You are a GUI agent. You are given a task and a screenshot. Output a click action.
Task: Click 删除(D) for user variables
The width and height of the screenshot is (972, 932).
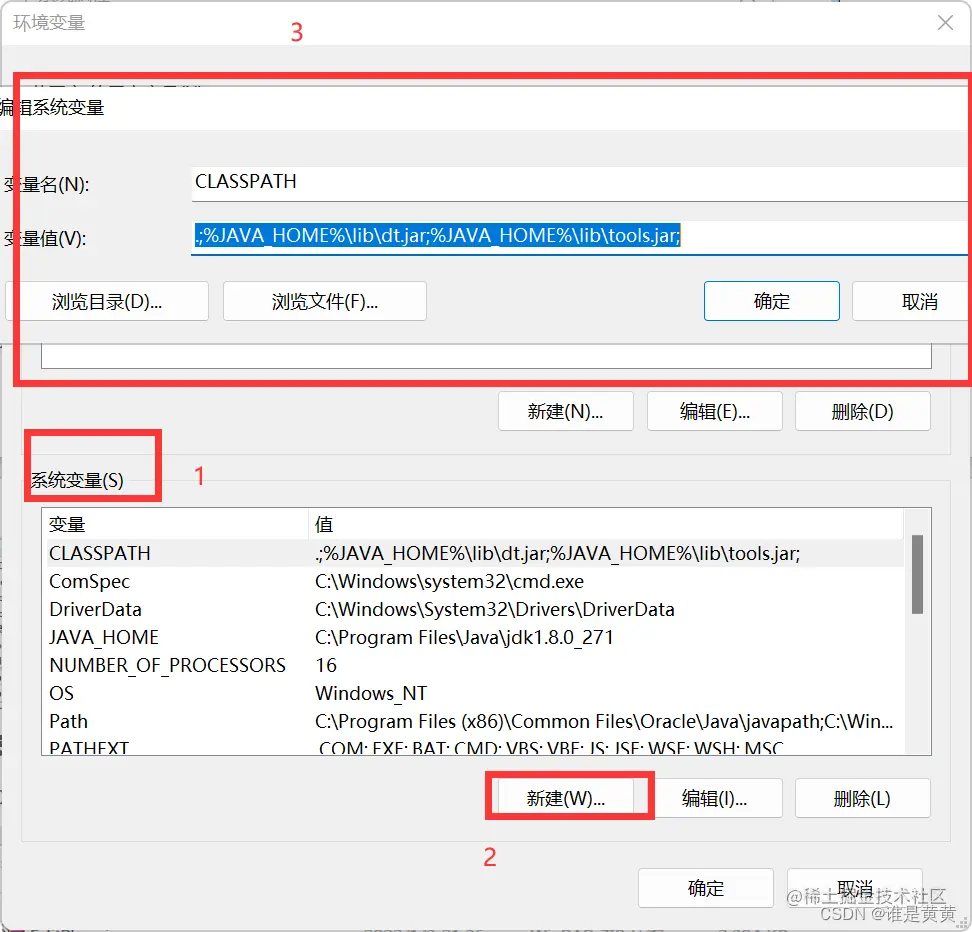pos(862,411)
